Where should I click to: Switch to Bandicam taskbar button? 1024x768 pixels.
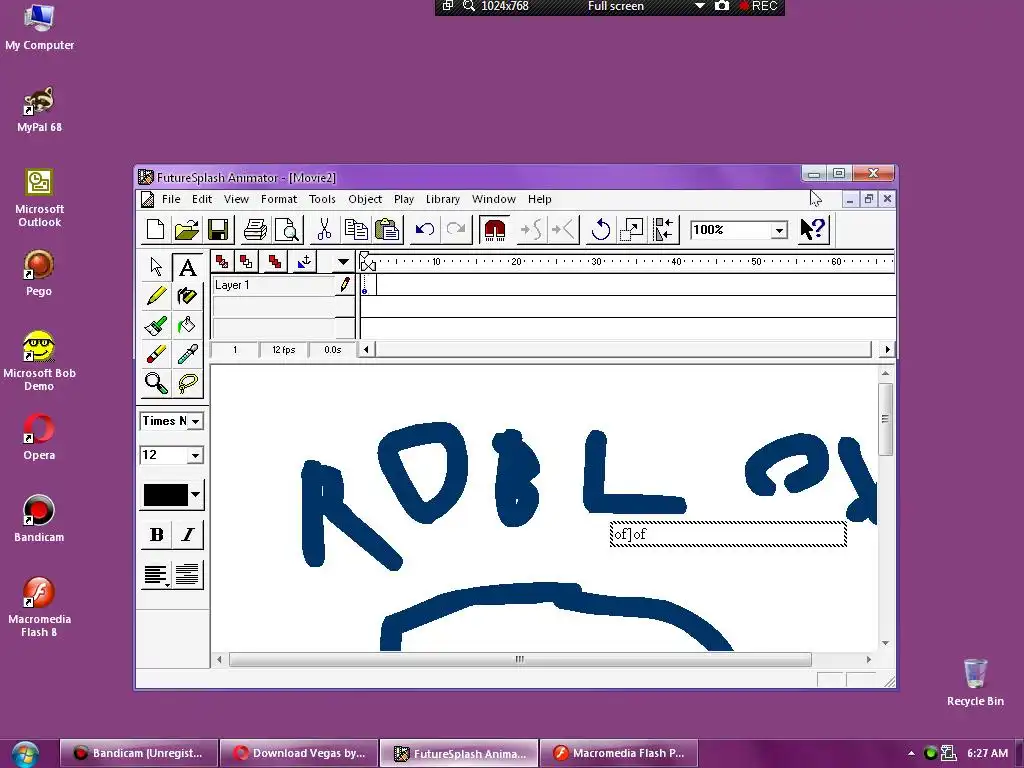tap(138, 753)
